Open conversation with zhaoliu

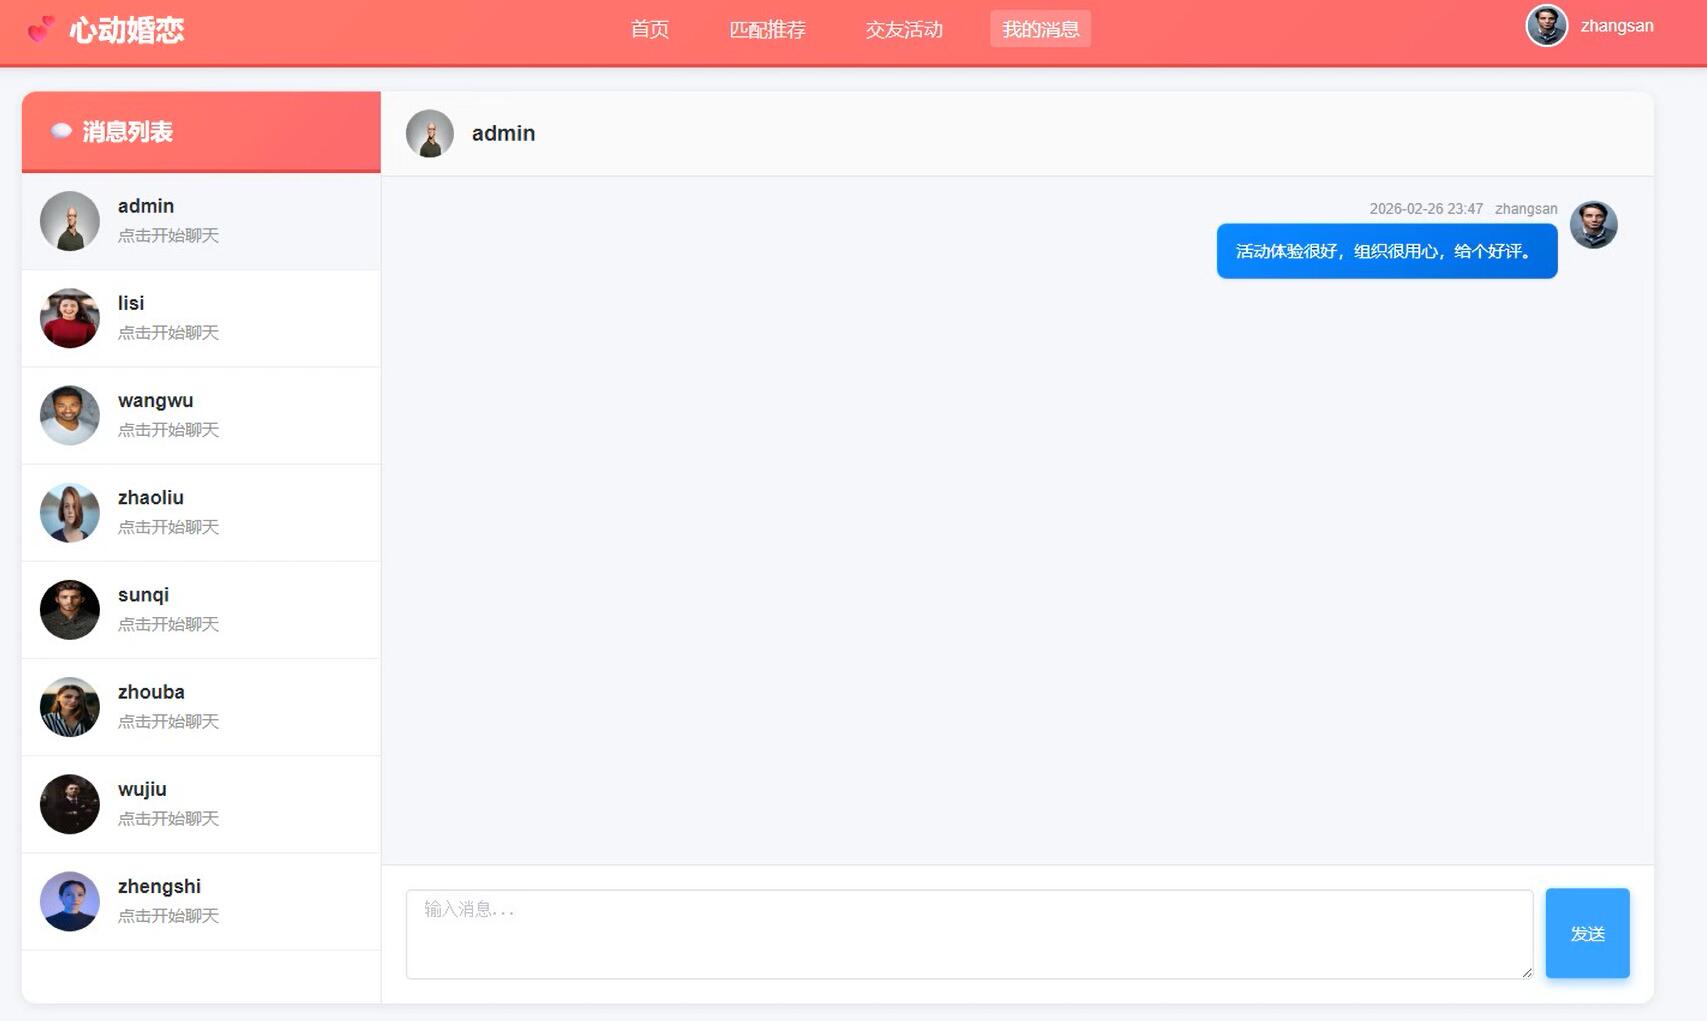coord(201,512)
